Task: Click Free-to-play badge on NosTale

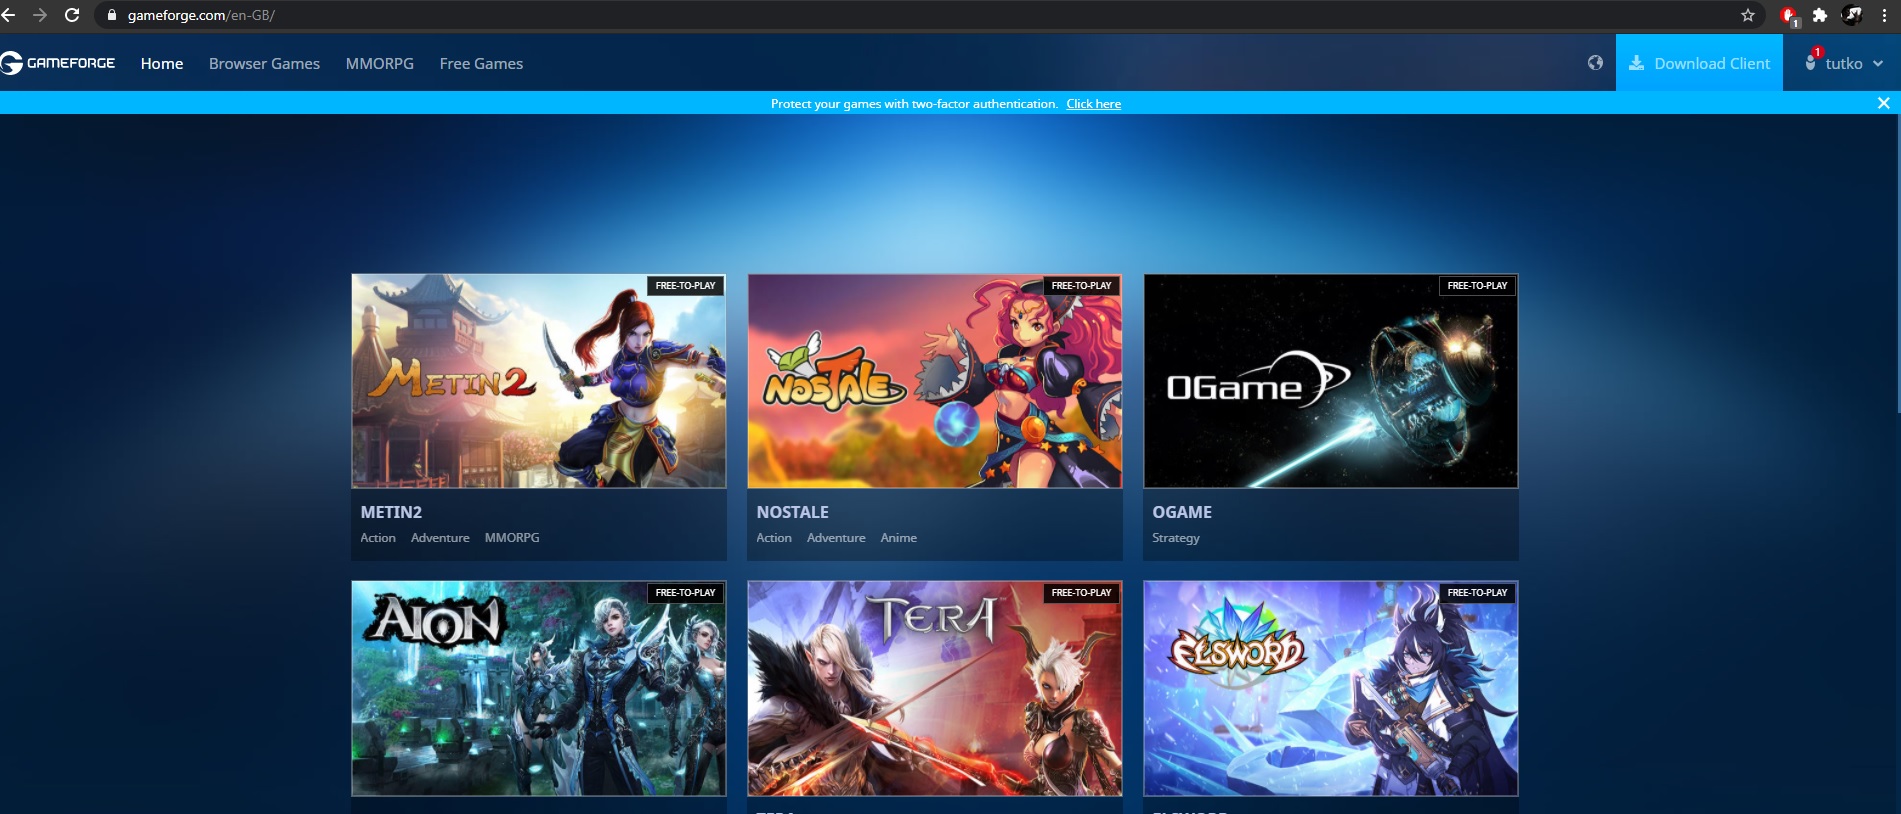Action: click(x=1082, y=286)
